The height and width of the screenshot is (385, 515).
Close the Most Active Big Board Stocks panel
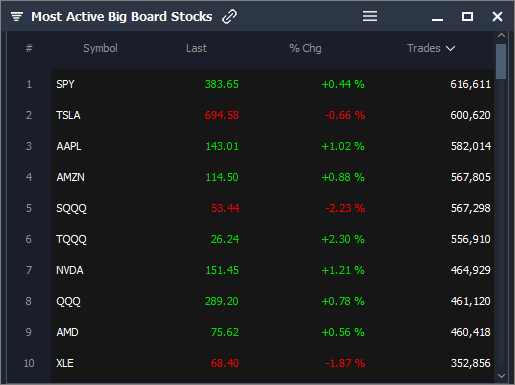coord(497,16)
